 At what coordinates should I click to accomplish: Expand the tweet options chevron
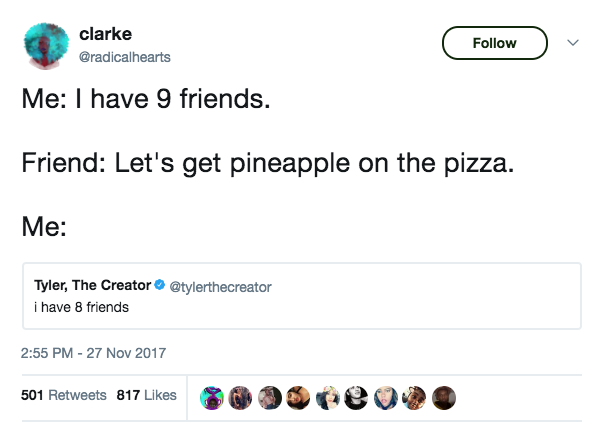(x=572, y=43)
